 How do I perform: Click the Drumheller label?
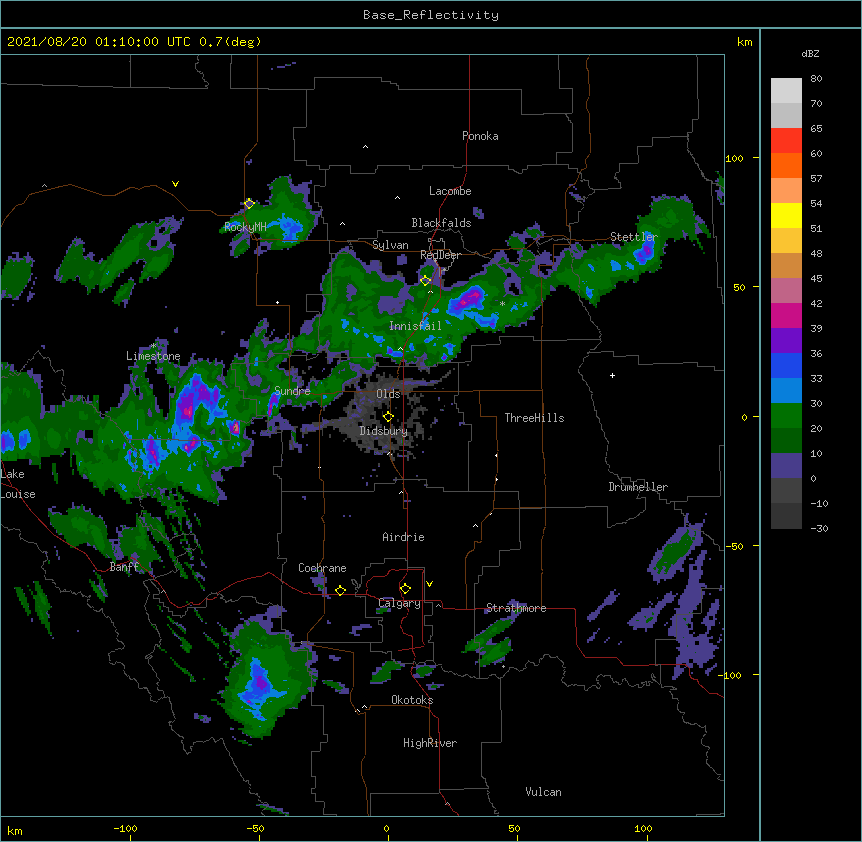click(638, 487)
